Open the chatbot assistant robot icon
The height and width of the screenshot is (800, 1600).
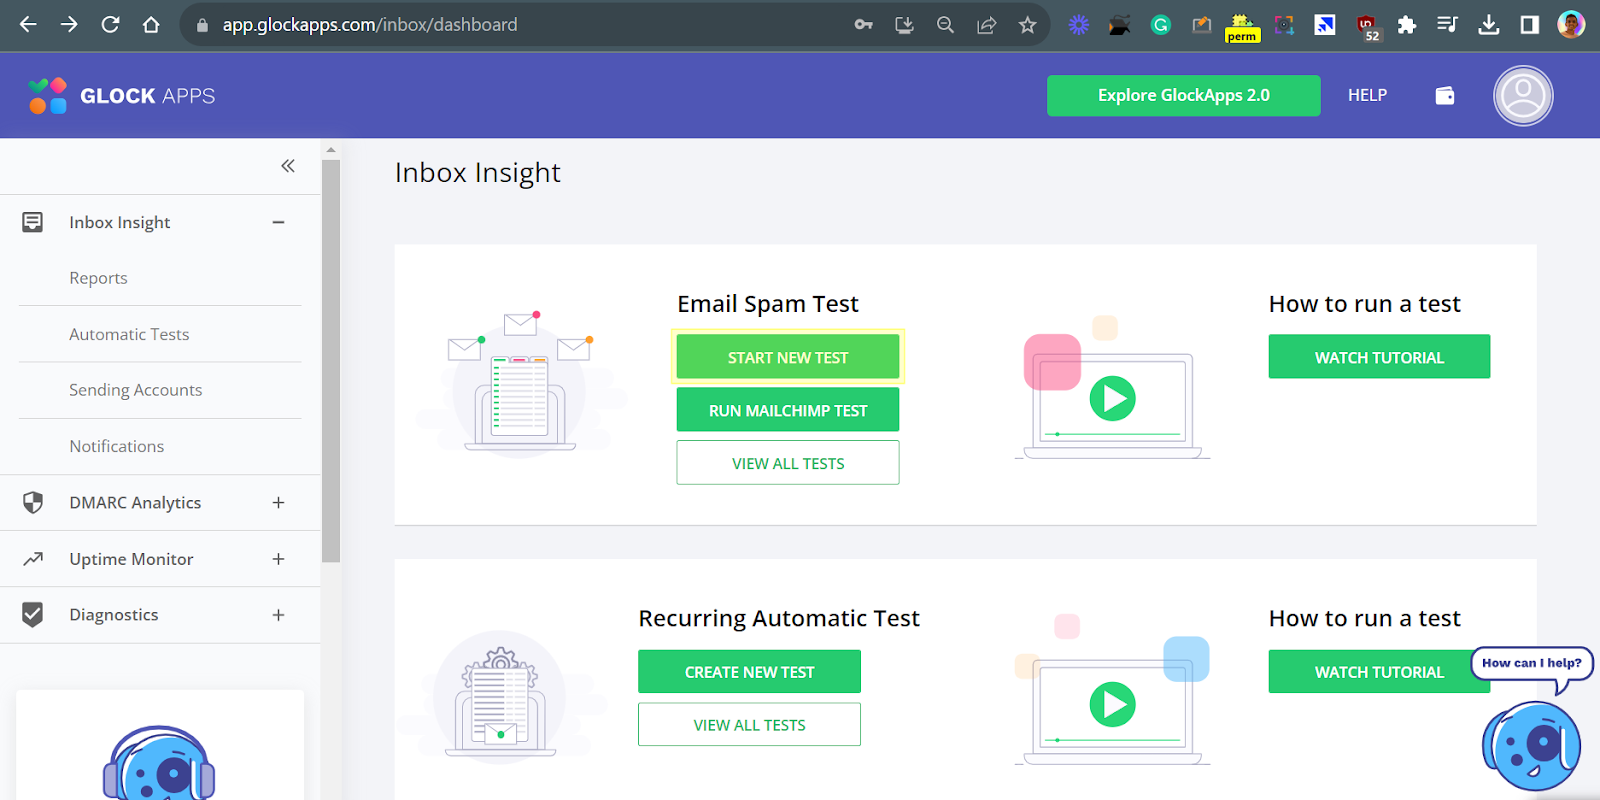tap(1531, 746)
